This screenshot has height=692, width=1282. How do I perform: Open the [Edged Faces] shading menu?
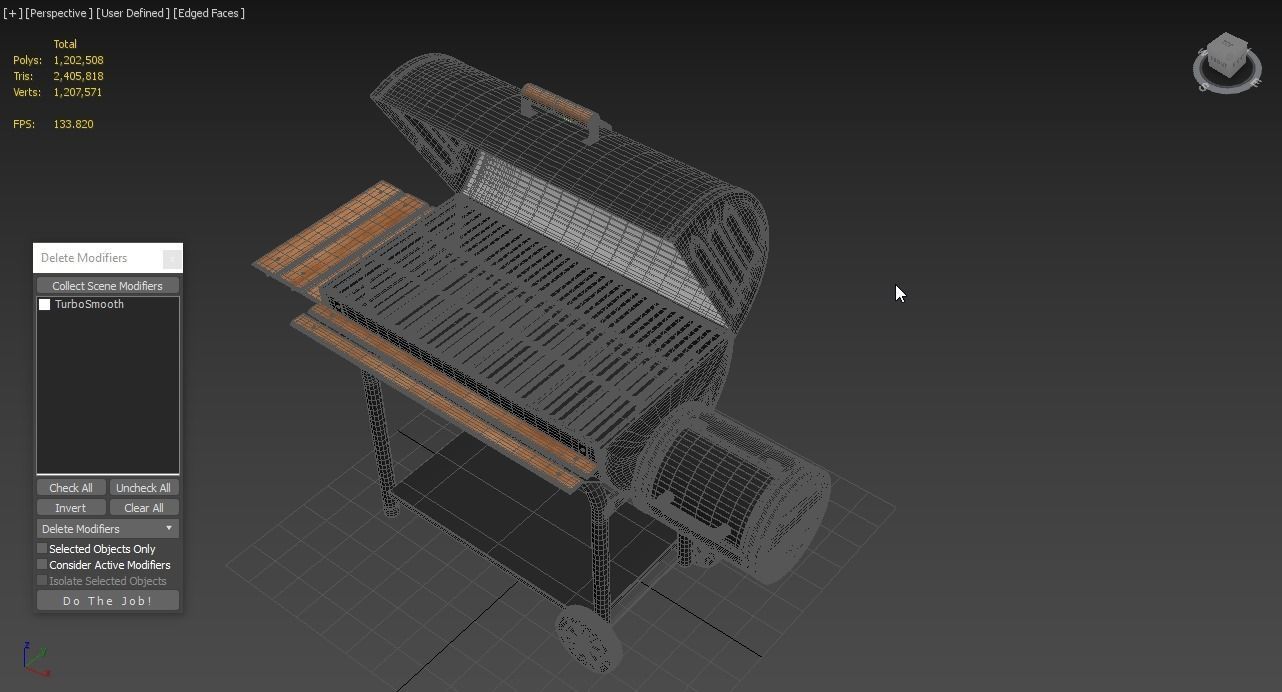coord(209,13)
